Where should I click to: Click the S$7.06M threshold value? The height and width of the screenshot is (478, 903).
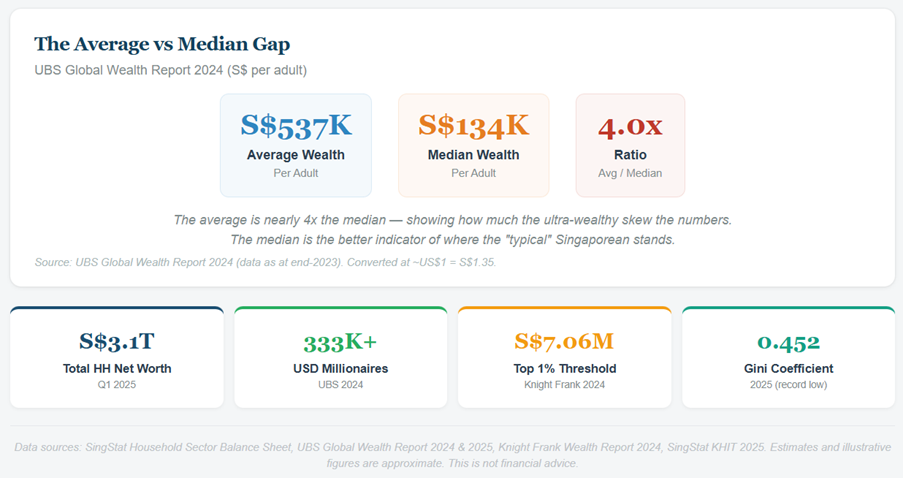click(x=564, y=342)
